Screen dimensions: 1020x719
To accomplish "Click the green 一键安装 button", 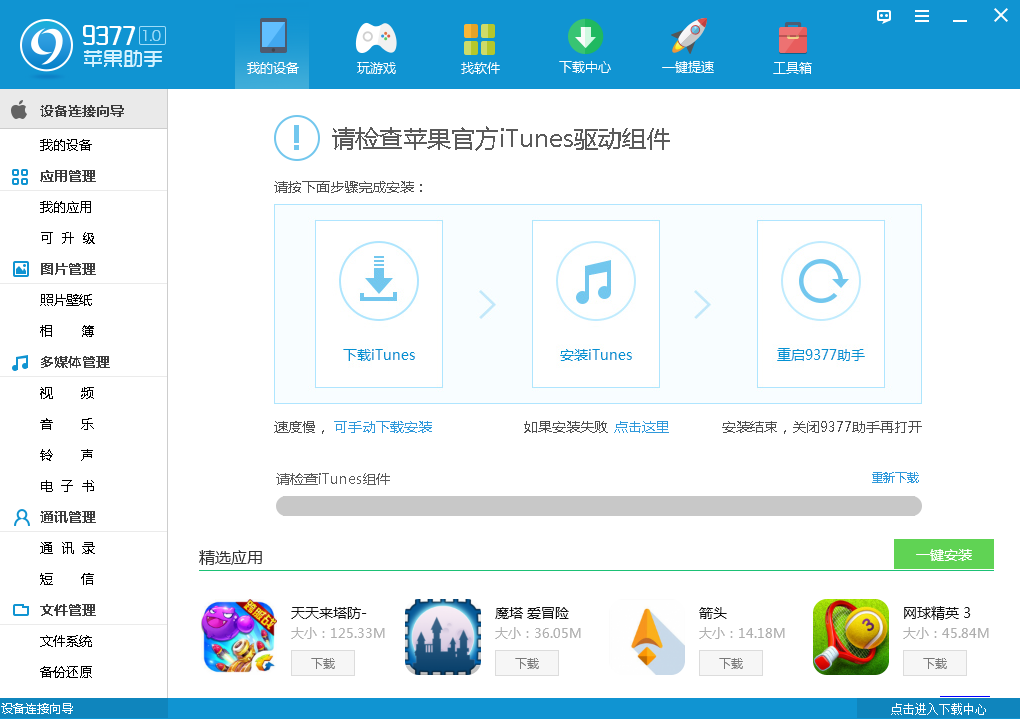I will pos(943,554).
